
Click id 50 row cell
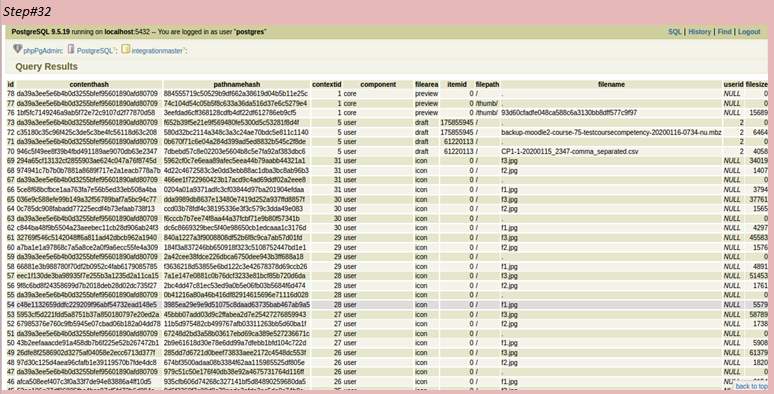click(10, 343)
